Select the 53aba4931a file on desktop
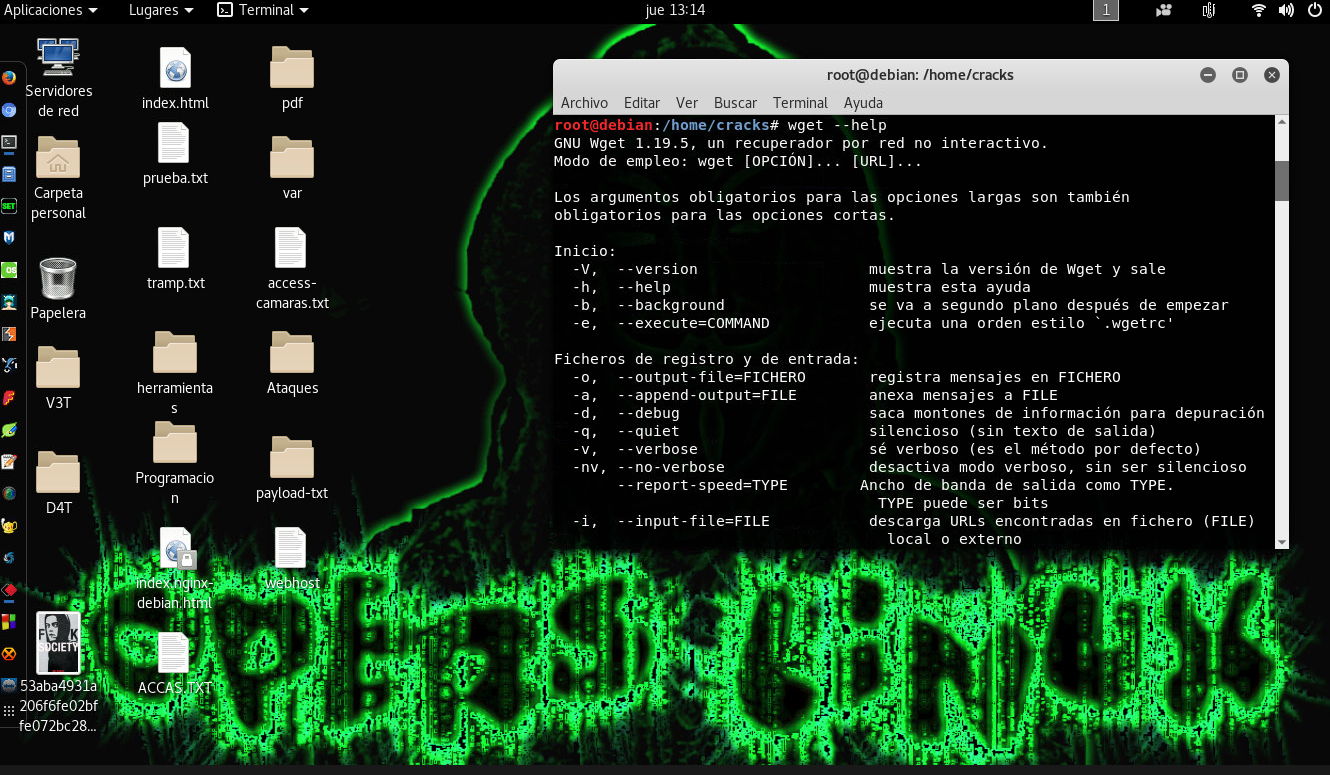This screenshot has height=775, width=1330. (58, 706)
